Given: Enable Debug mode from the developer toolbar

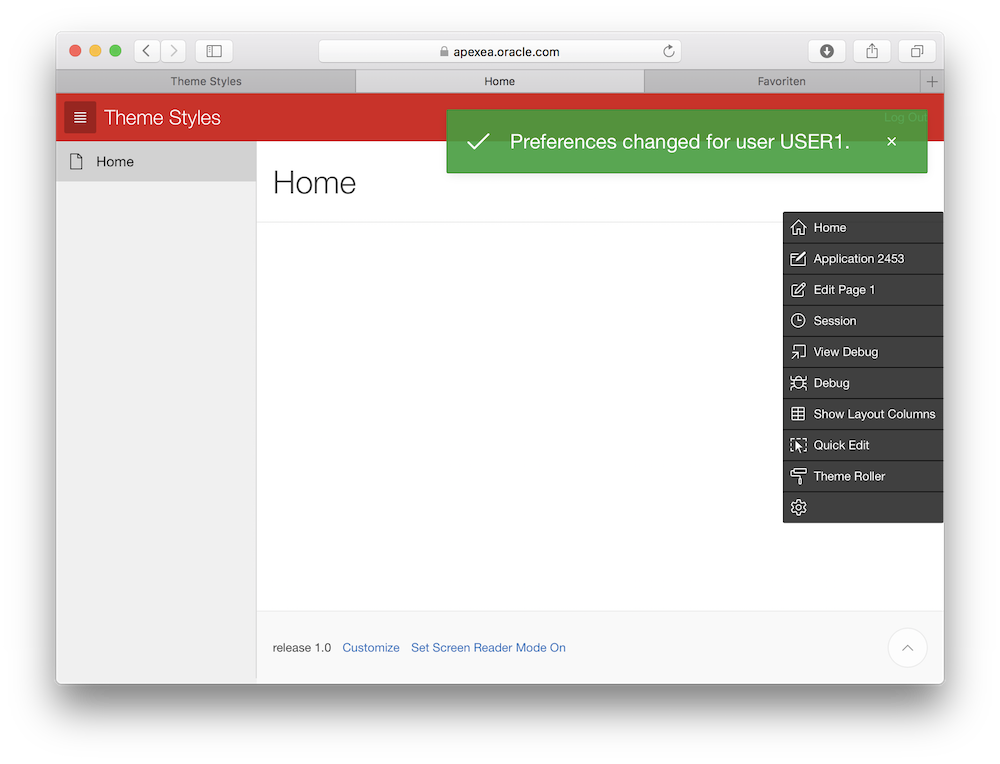Looking at the screenshot, I should click(x=831, y=382).
